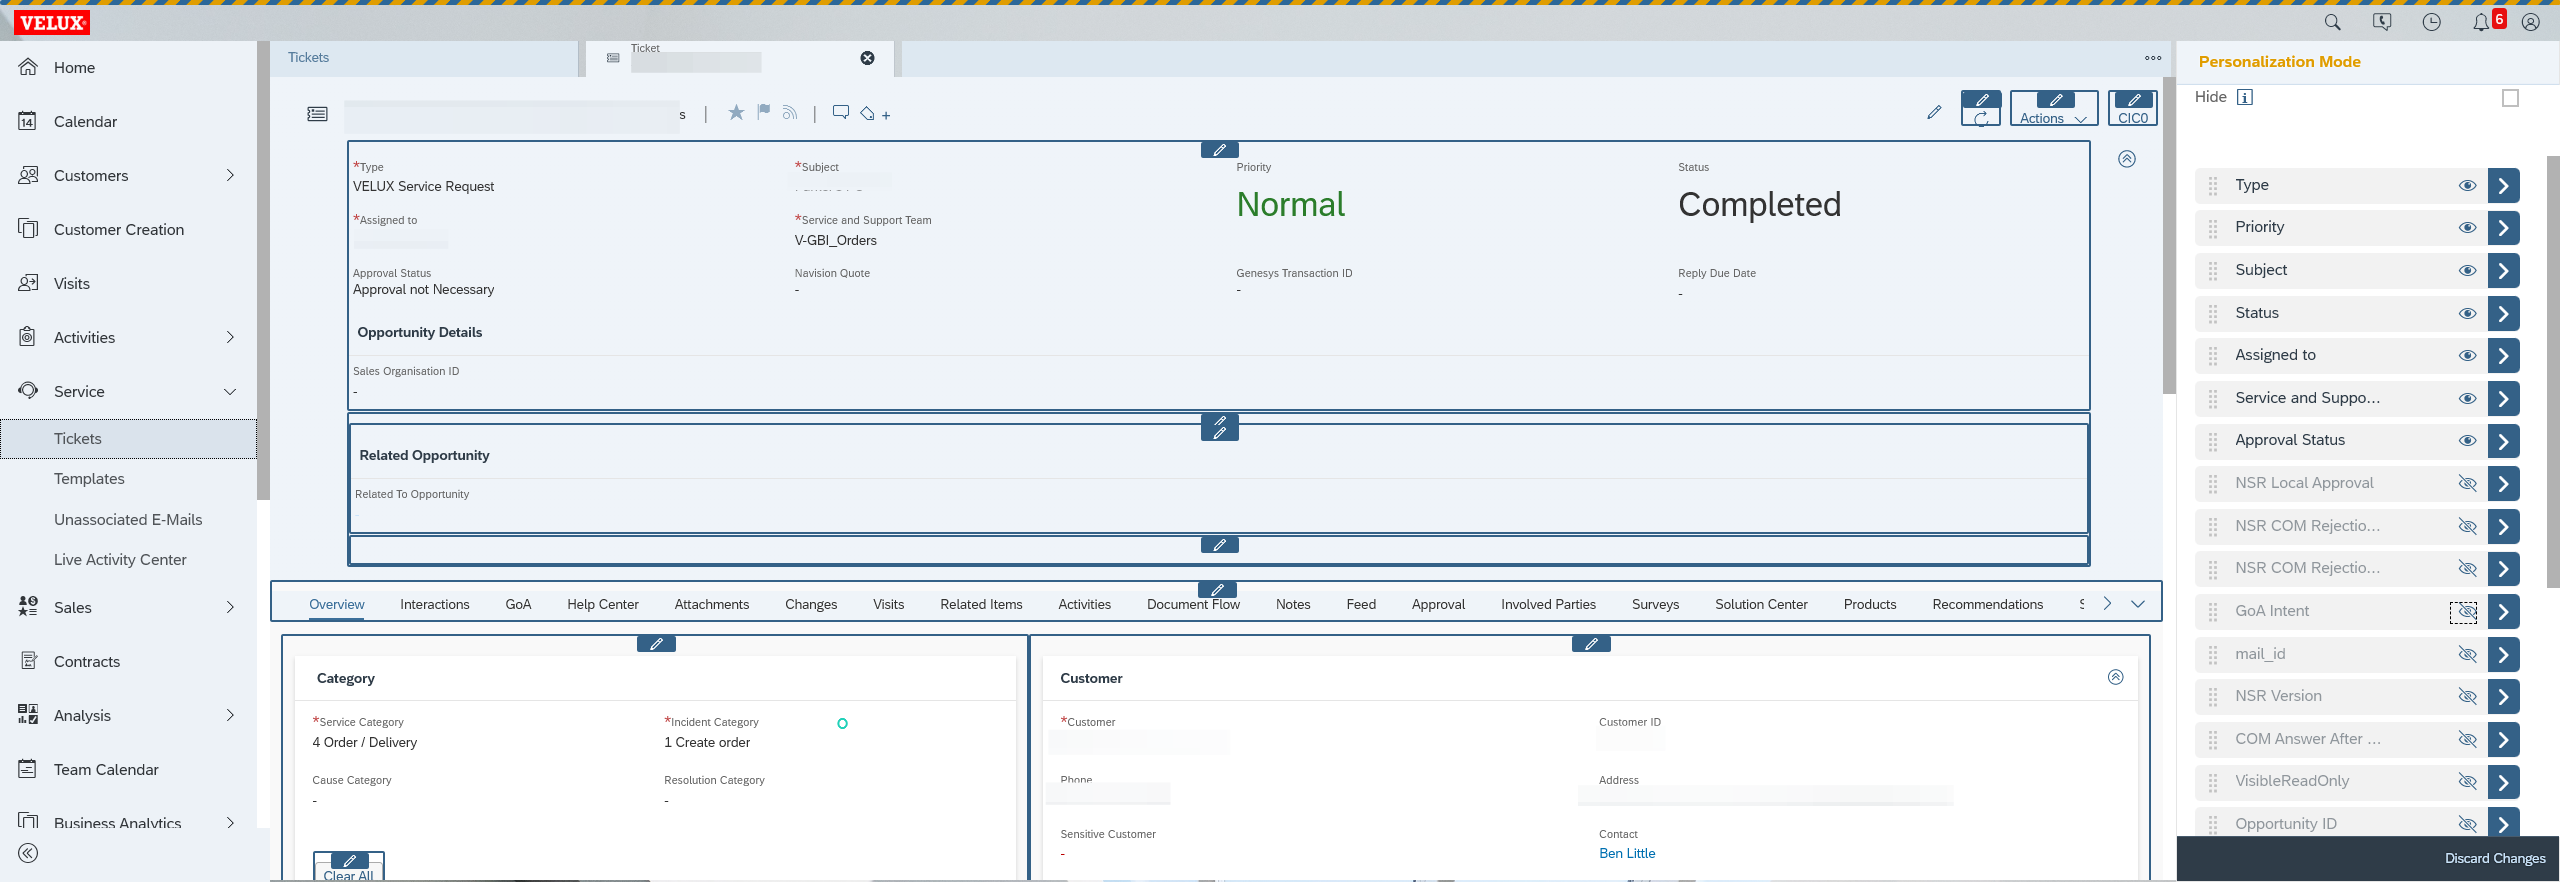The image size is (2560, 882).
Task: Click the VELUX logo
Action: [52, 22]
